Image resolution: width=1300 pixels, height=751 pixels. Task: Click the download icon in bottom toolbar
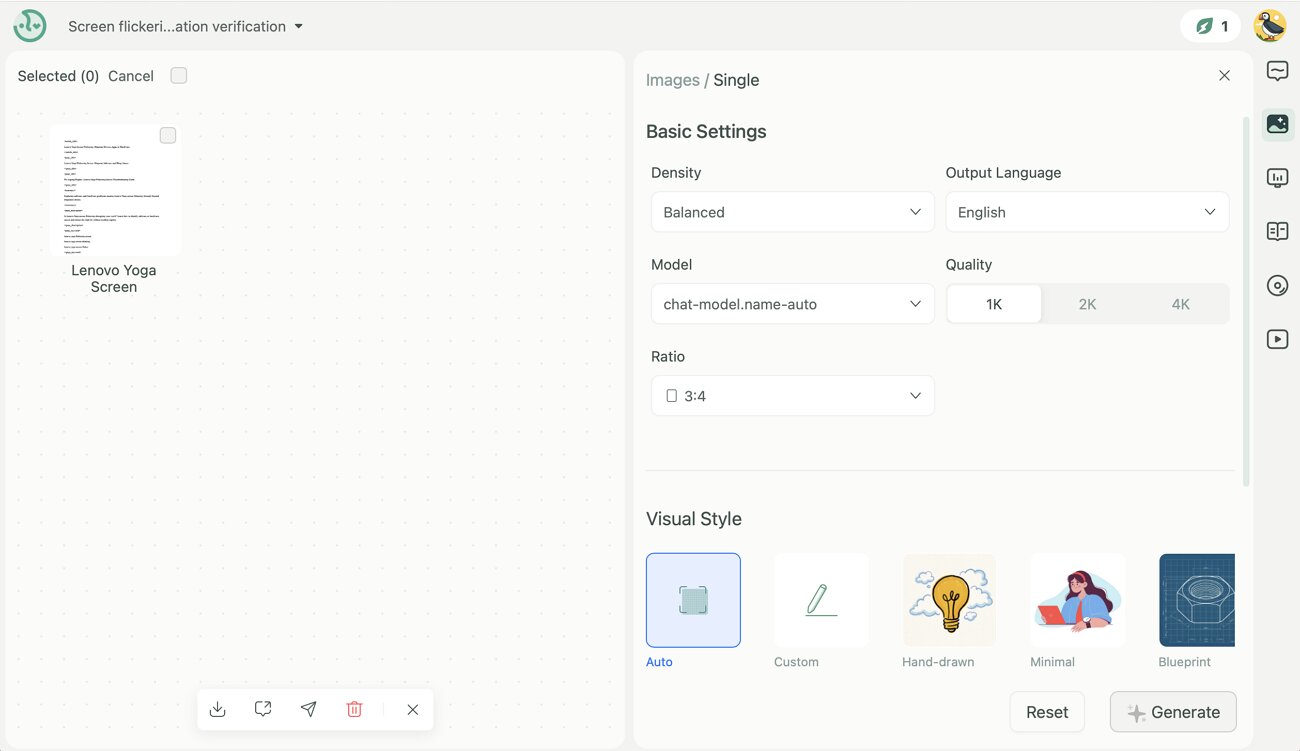(217, 709)
